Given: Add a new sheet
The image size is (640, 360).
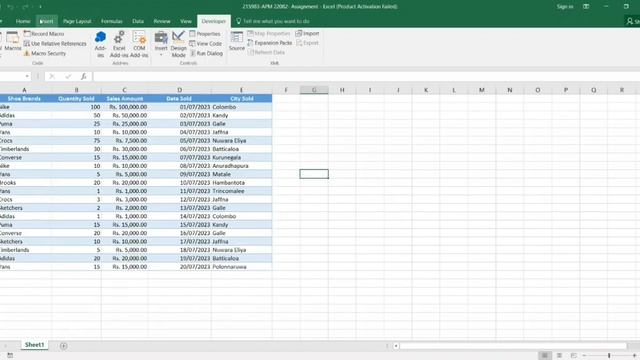Looking at the screenshot, I should click(64, 346).
